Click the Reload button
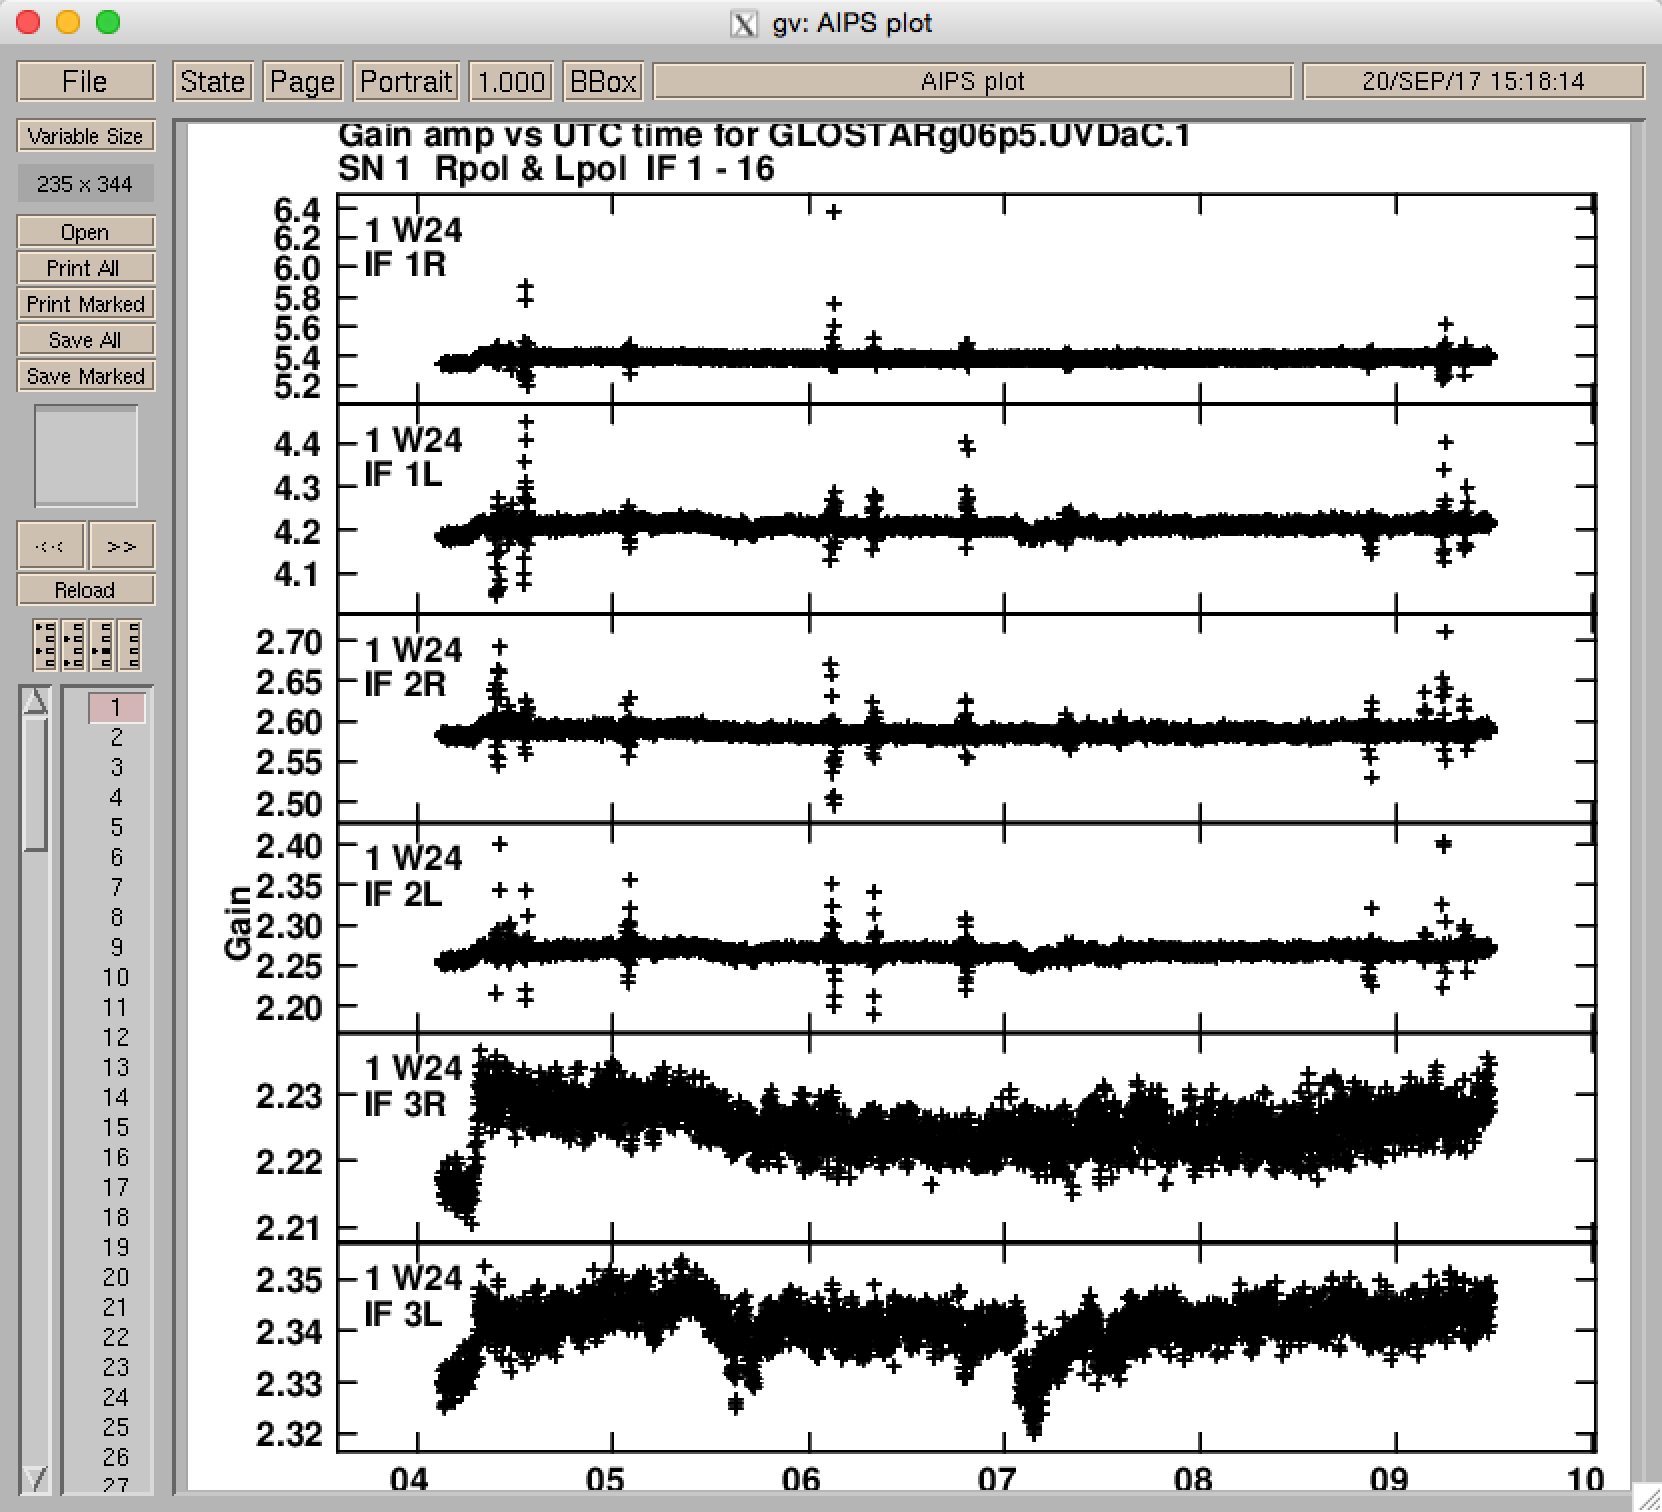The width and height of the screenshot is (1662, 1512). [x=86, y=590]
